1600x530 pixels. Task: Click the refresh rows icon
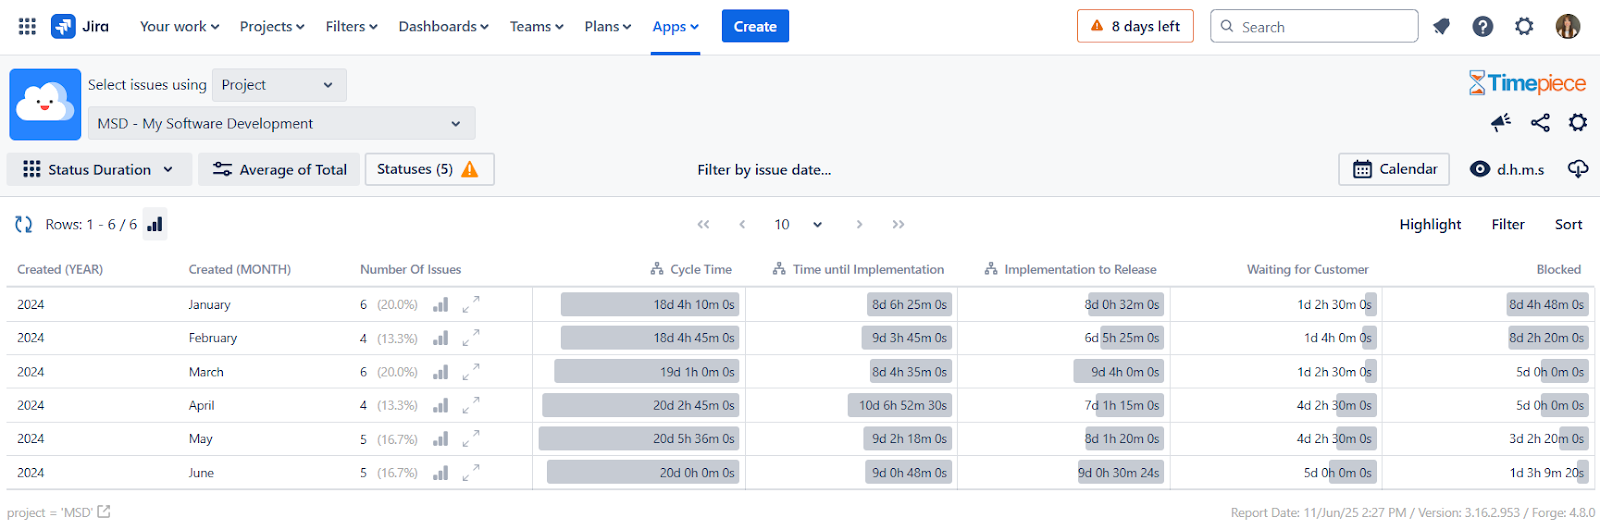pyautogui.click(x=24, y=224)
